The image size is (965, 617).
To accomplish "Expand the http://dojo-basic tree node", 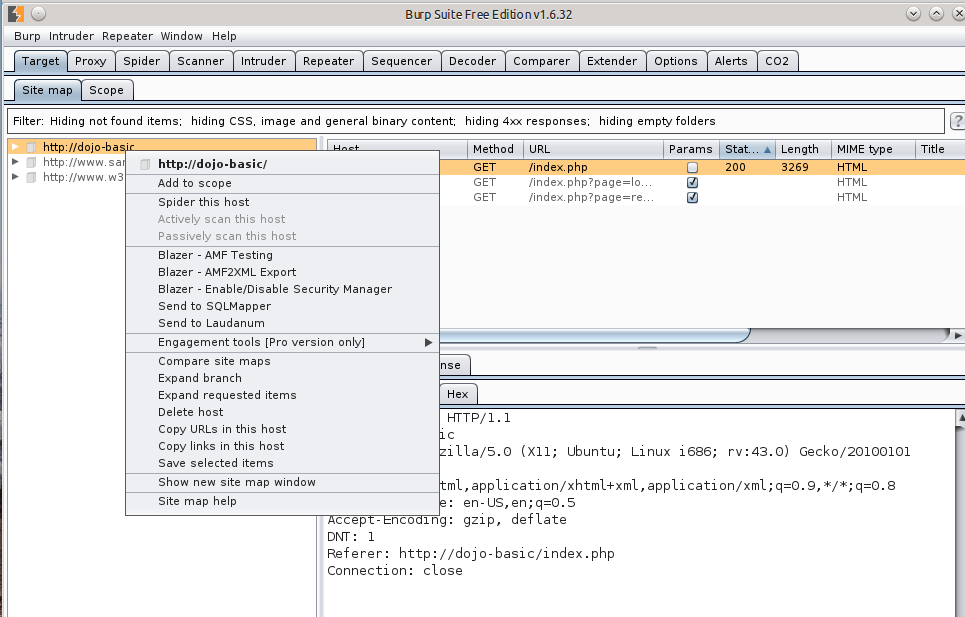I will (x=15, y=148).
